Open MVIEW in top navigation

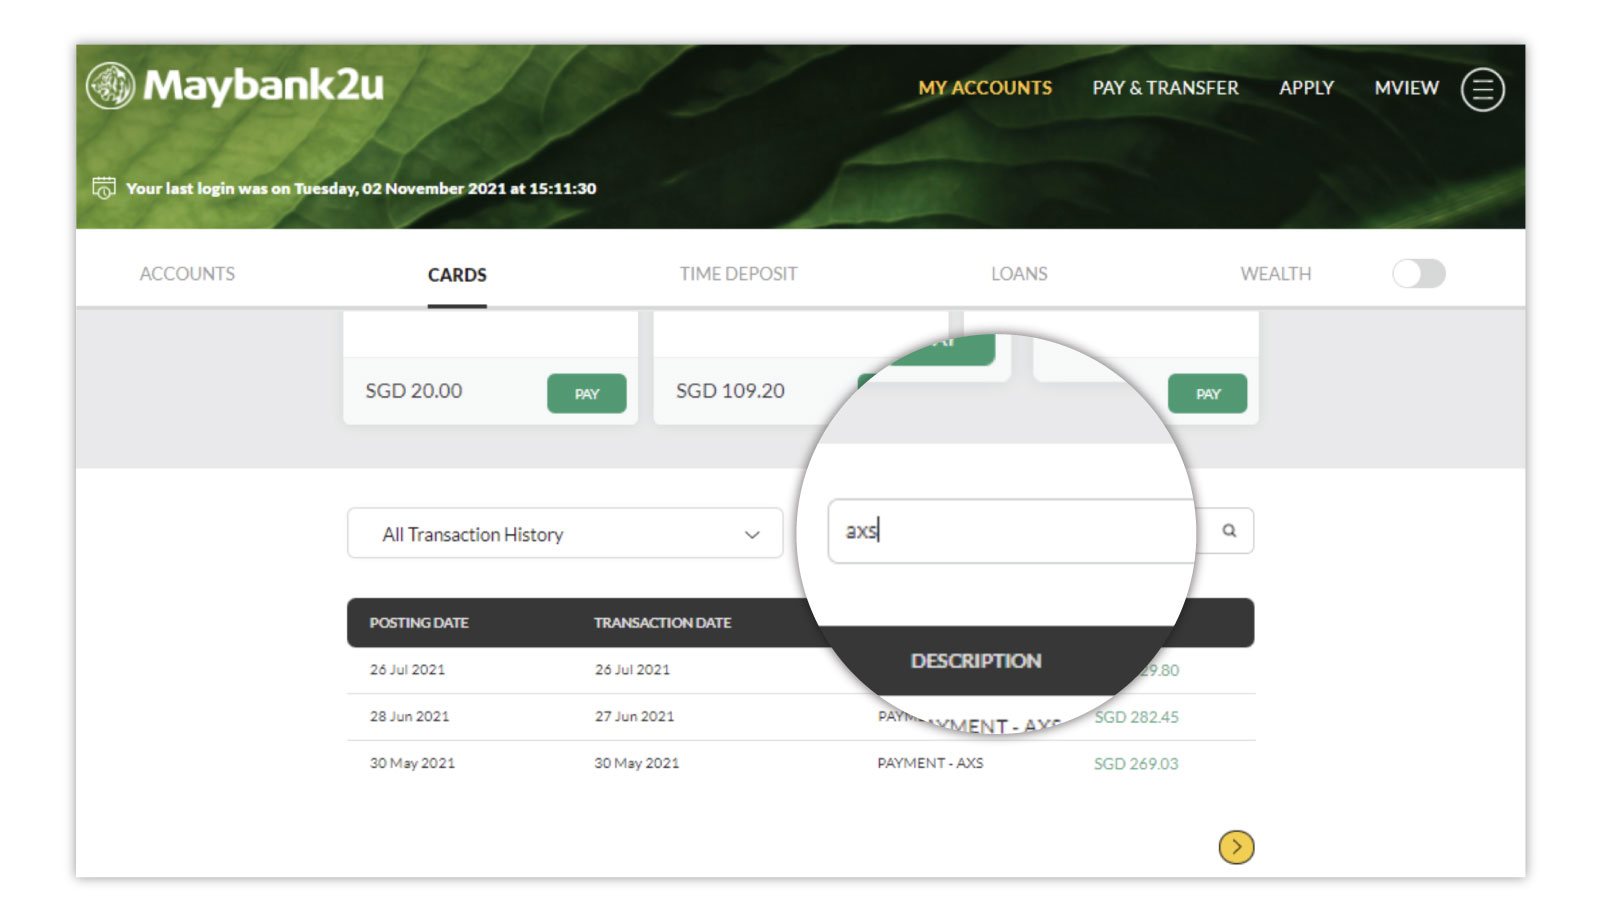click(x=1406, y=88)
